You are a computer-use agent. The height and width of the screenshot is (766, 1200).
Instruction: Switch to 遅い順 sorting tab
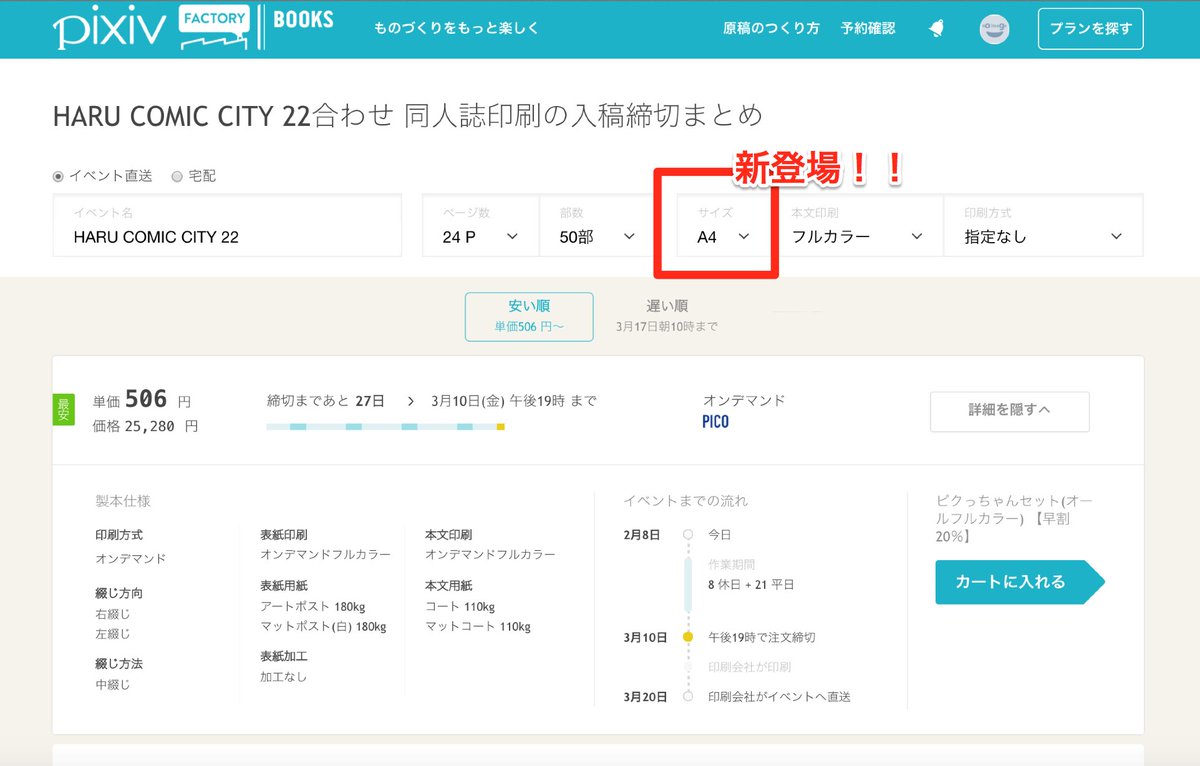(667, 316)
